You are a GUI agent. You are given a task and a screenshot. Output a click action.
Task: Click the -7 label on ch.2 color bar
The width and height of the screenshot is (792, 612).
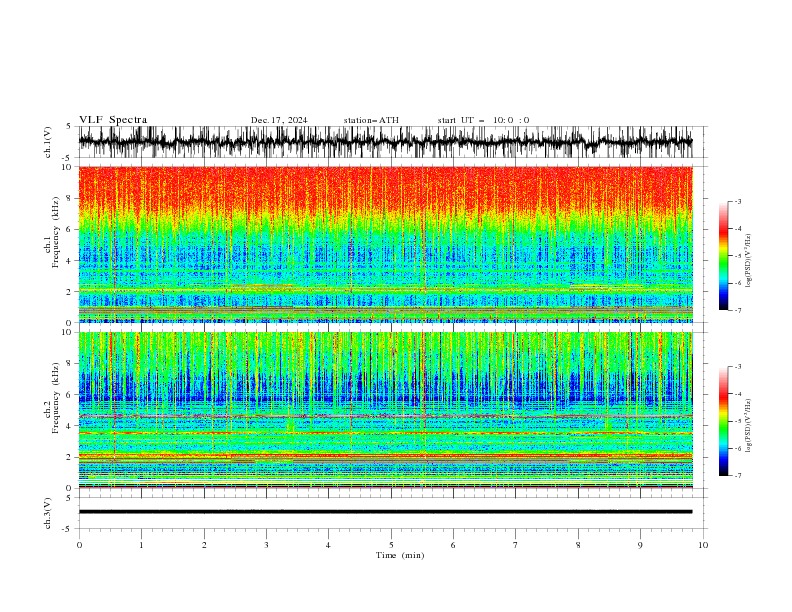(737, 476)
